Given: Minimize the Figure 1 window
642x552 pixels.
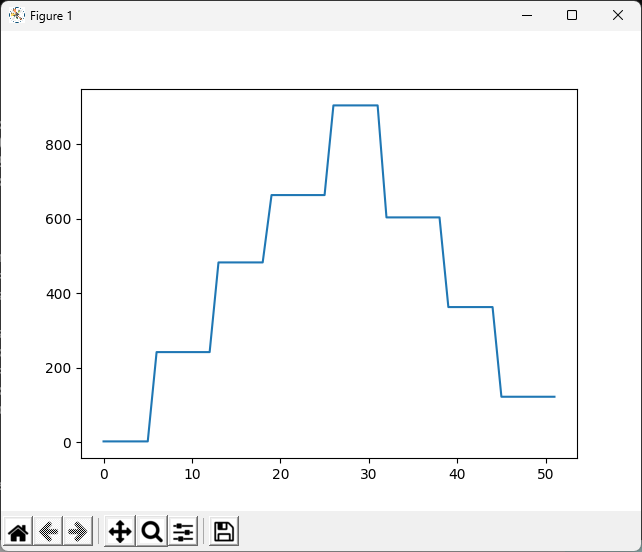Looking at the screenshot, I should (x=525, y=15).
